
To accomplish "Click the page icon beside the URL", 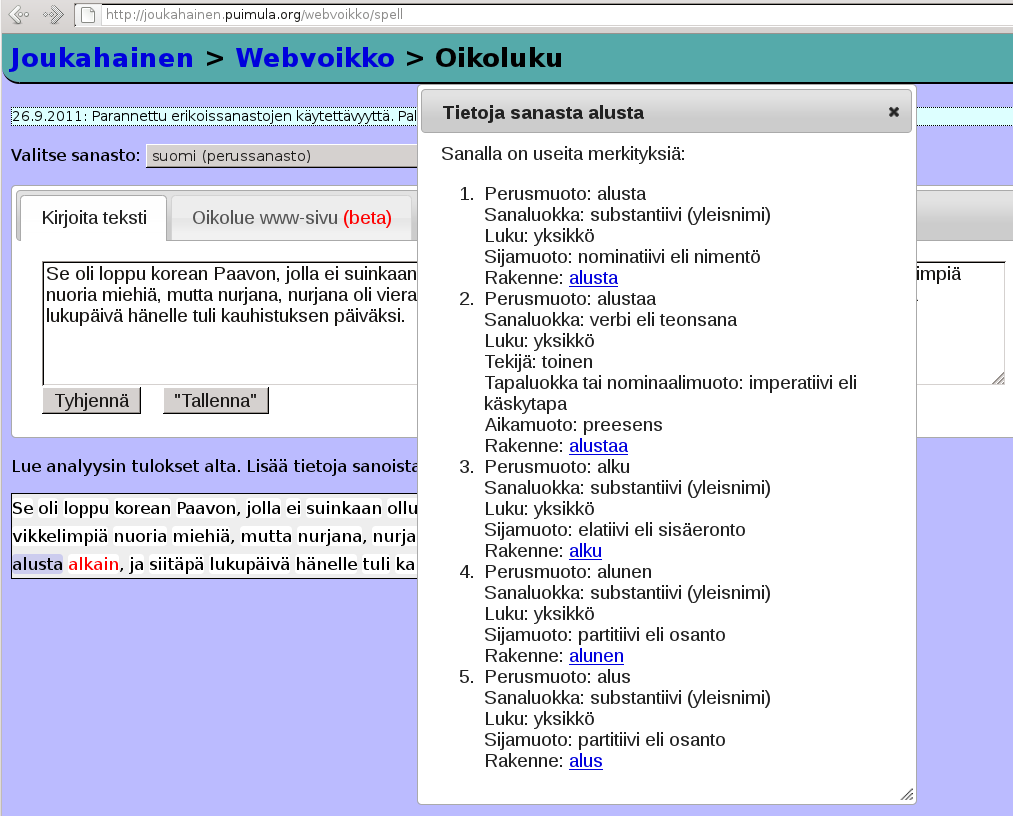I will point(88,14).
